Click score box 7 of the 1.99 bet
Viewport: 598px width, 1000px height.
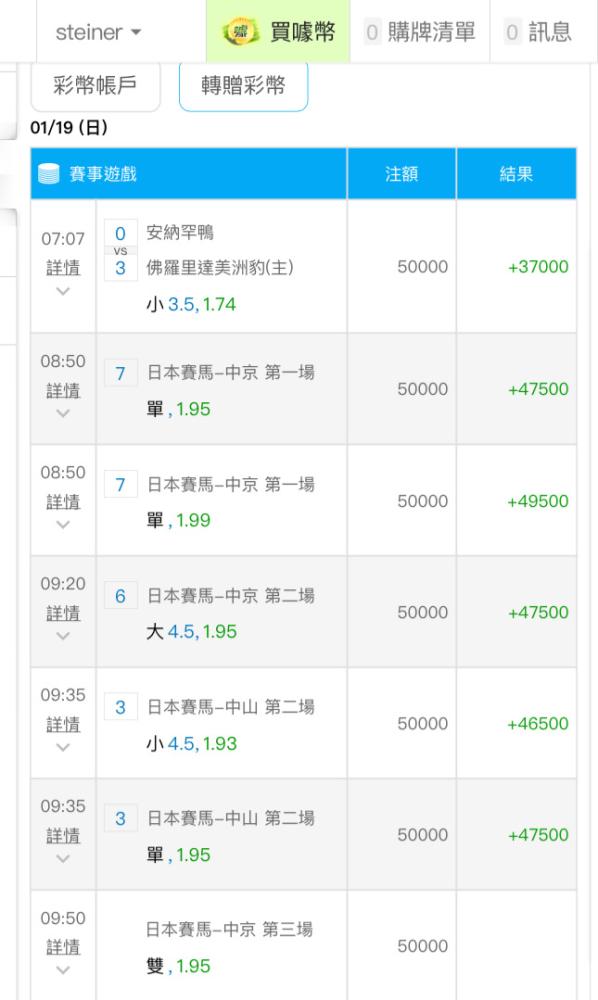tap(120, 485)
